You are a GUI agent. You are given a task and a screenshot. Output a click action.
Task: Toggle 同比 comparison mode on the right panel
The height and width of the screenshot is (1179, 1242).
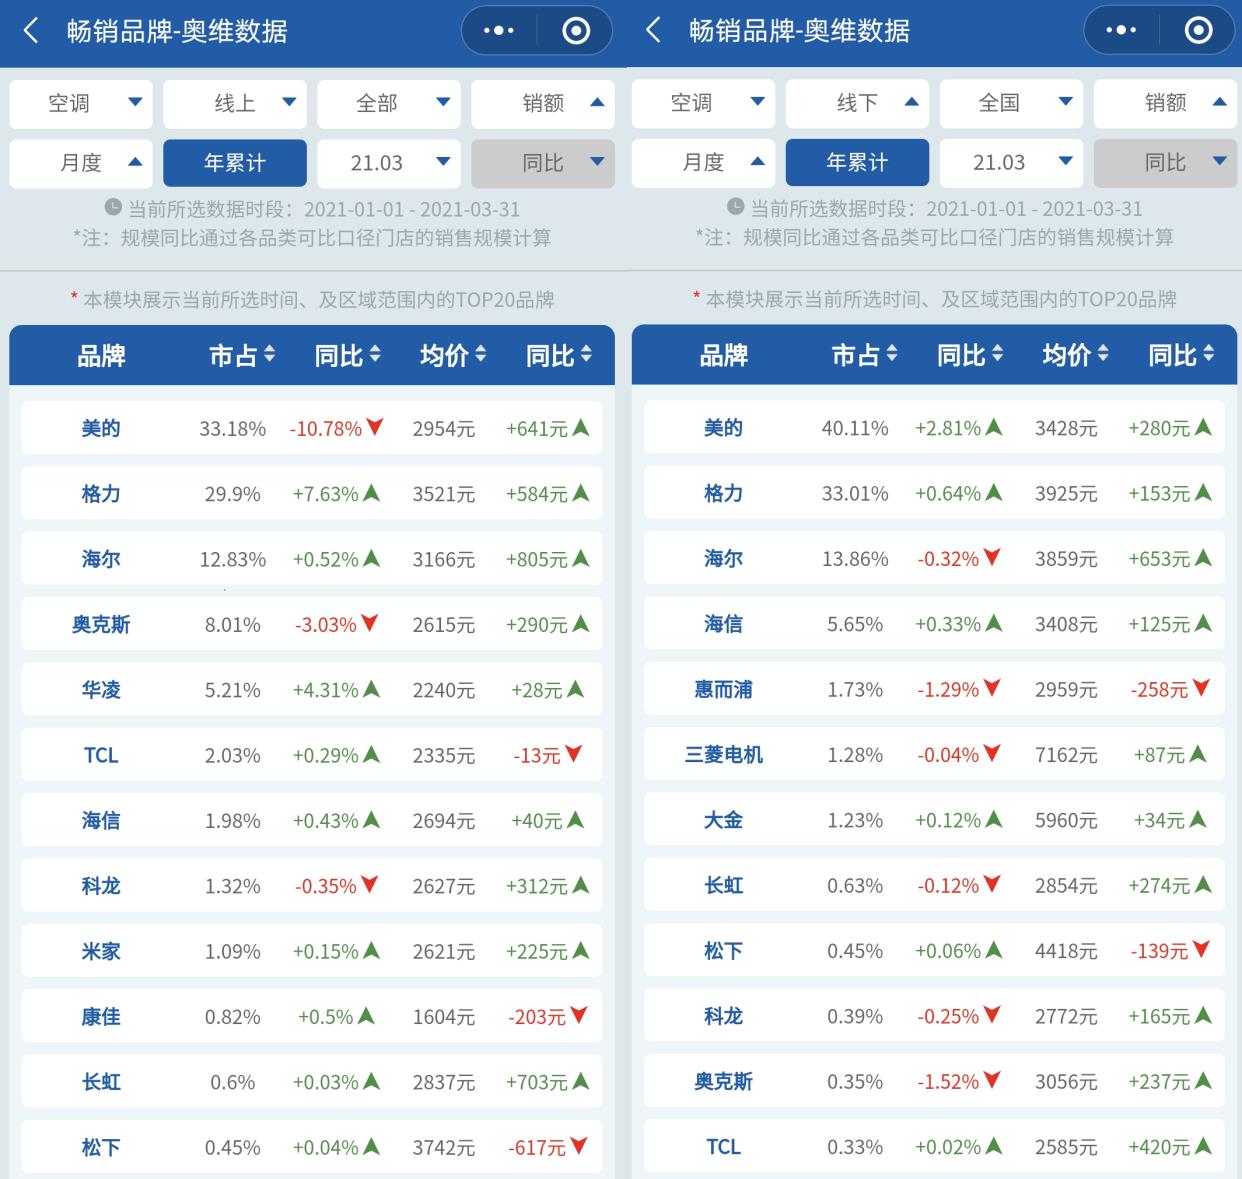click(1165, 162)
